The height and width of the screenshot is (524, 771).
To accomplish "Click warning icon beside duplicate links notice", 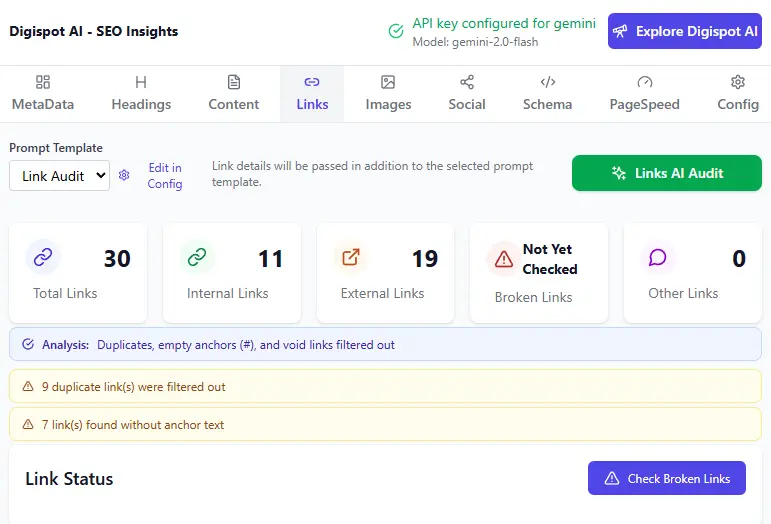I will click(28, 386).
